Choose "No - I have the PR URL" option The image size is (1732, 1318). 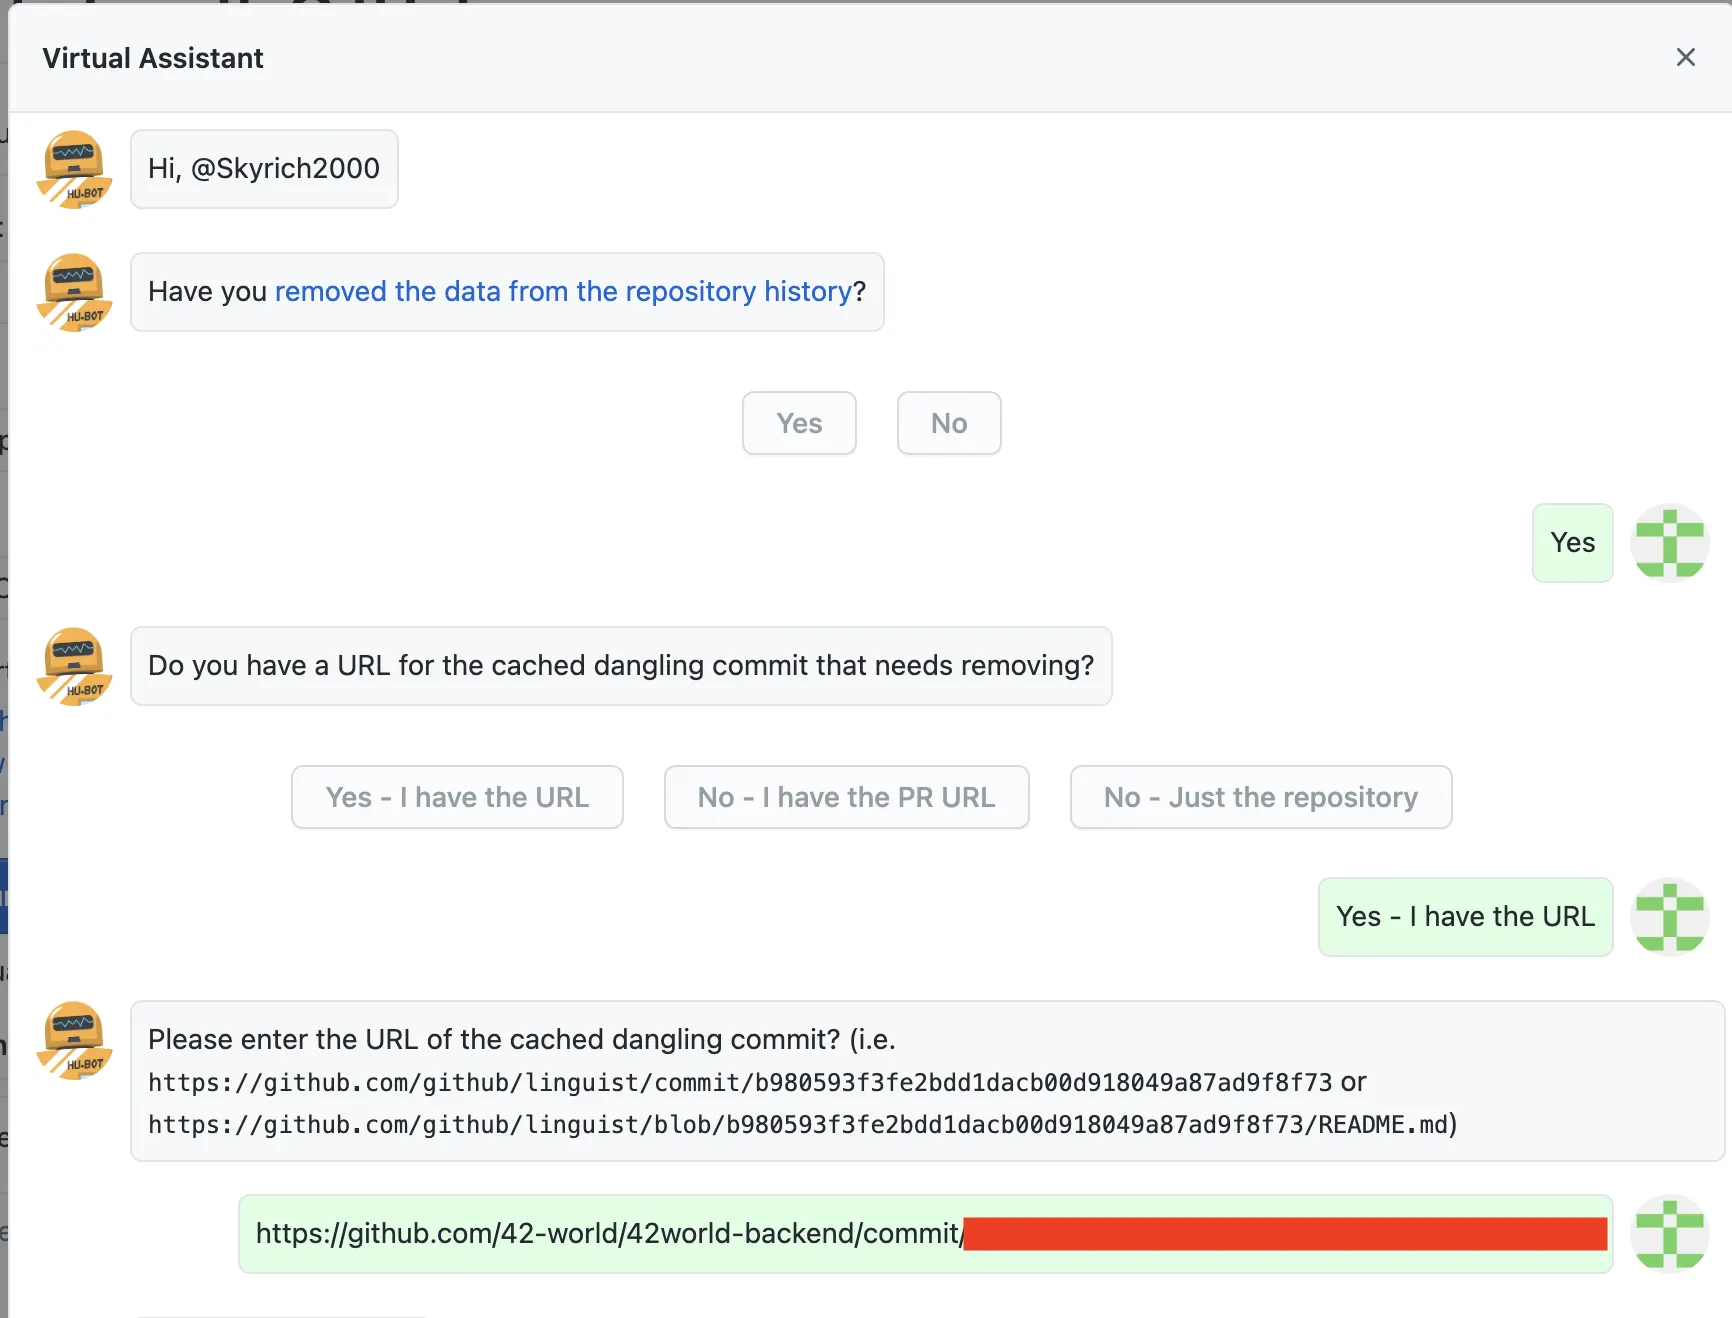coord(846,797)
